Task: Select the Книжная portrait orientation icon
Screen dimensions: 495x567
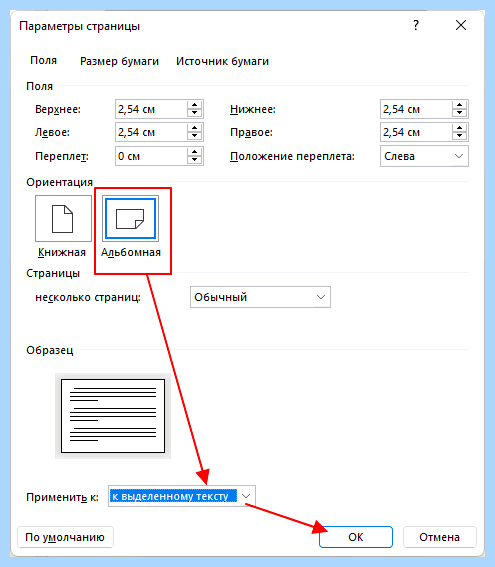Action: pyautogui.click(x=63, y=218)
